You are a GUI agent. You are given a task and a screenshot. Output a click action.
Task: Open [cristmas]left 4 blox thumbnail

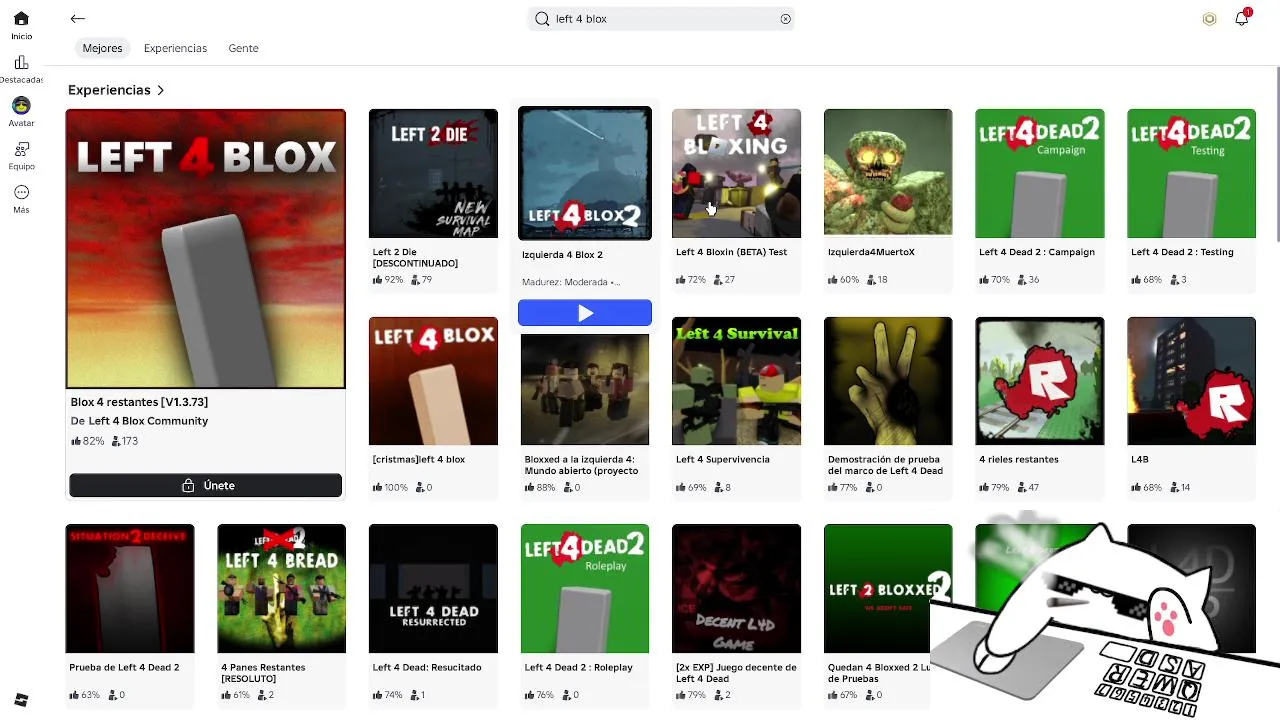tap(433, 381)
